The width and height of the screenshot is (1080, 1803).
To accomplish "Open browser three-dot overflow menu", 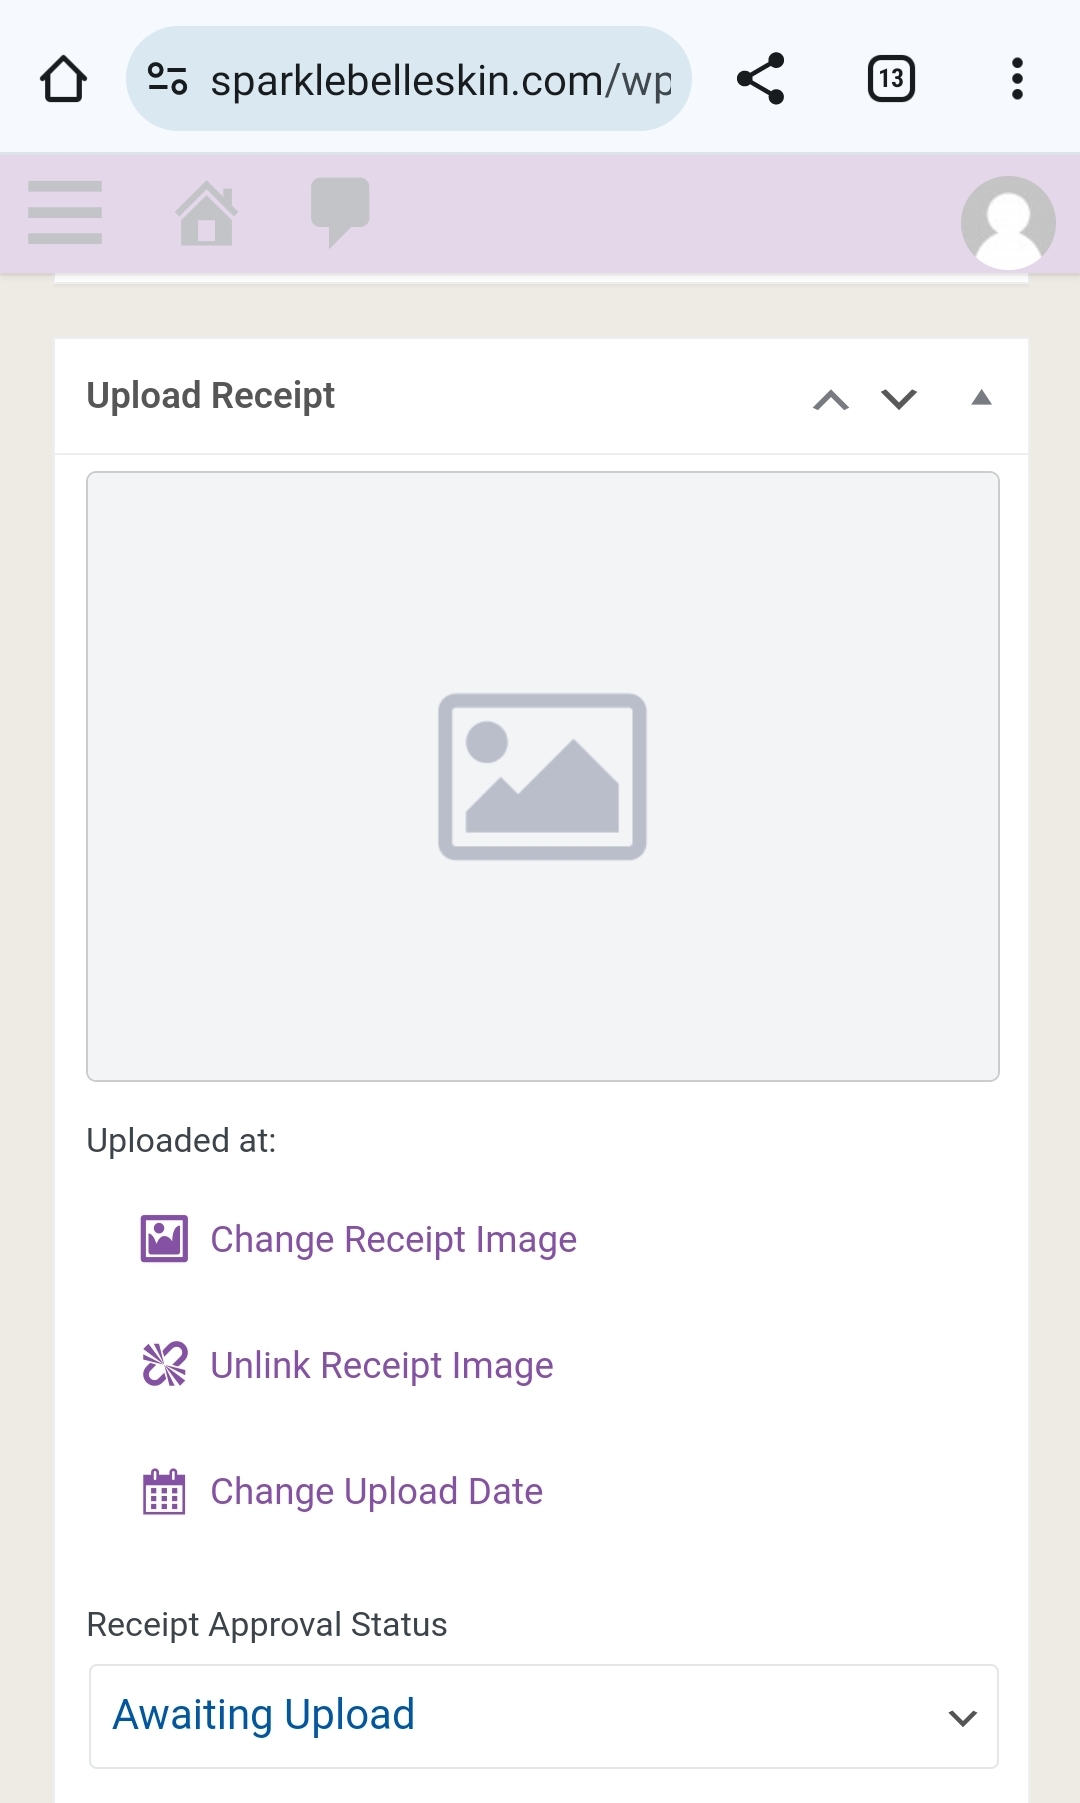I will tap(1017, 79).
